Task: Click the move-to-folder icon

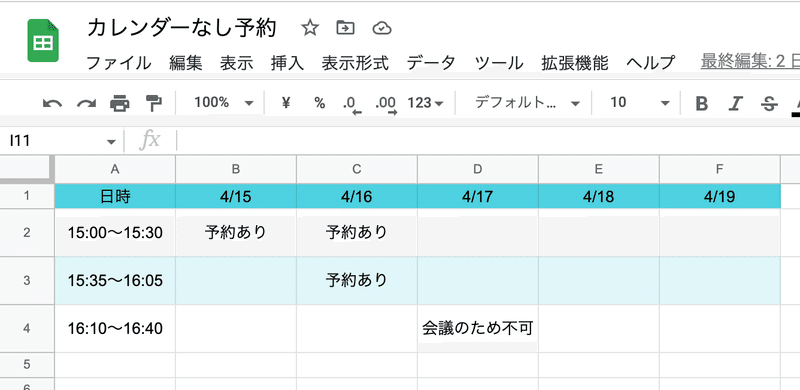Action: (345, 28)
